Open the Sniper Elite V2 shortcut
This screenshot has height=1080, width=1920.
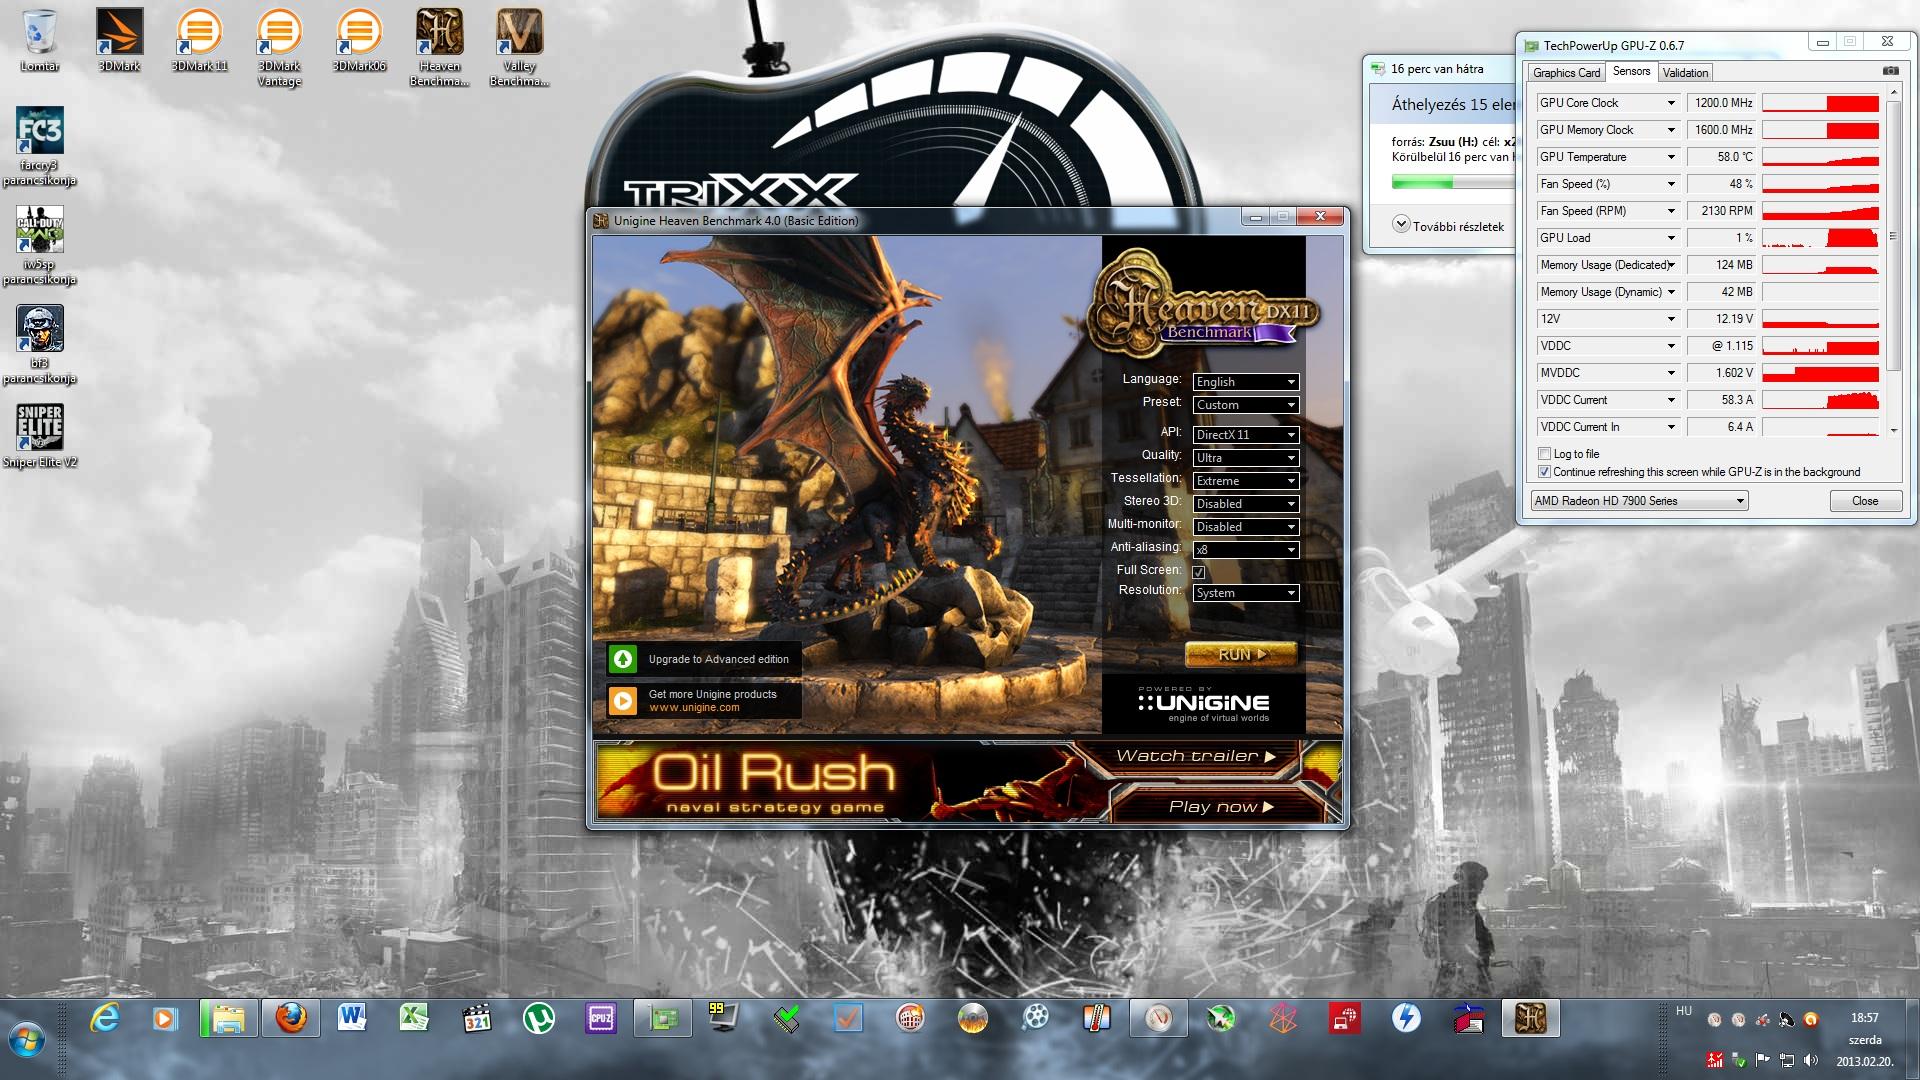(x=40, y=436)
